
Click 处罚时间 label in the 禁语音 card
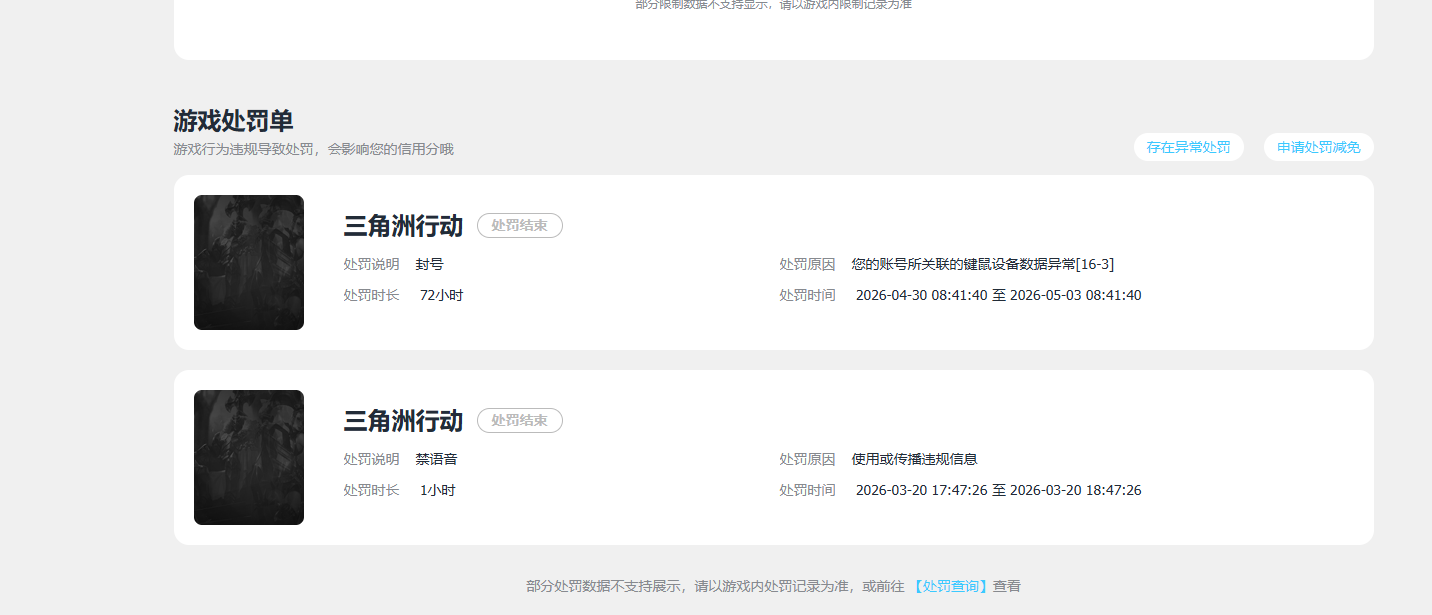807,490
